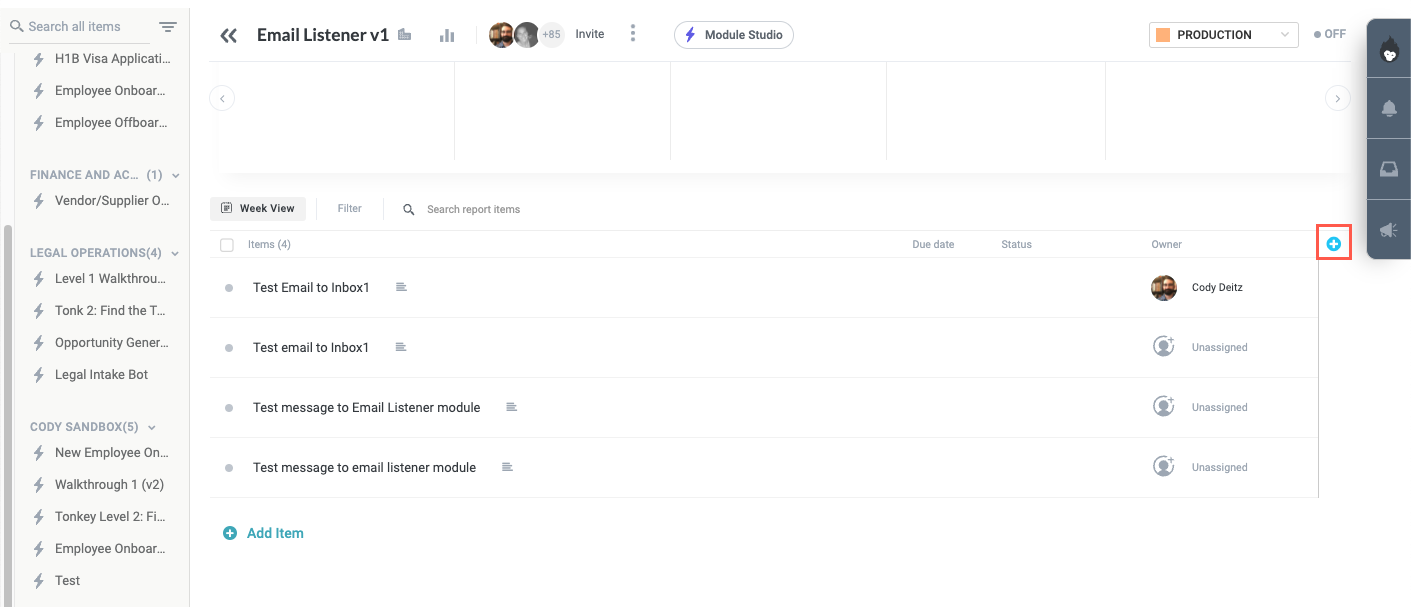Click the comment icon on Test Email to Inbox1
The image size is (1411, 607).
pyautogui.click(x=401, y=286)
